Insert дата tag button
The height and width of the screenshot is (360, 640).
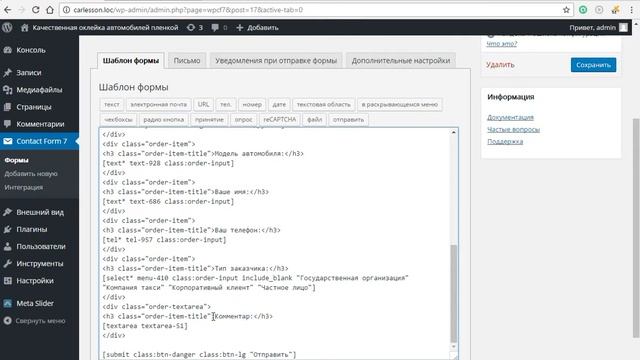coord(279,104)
